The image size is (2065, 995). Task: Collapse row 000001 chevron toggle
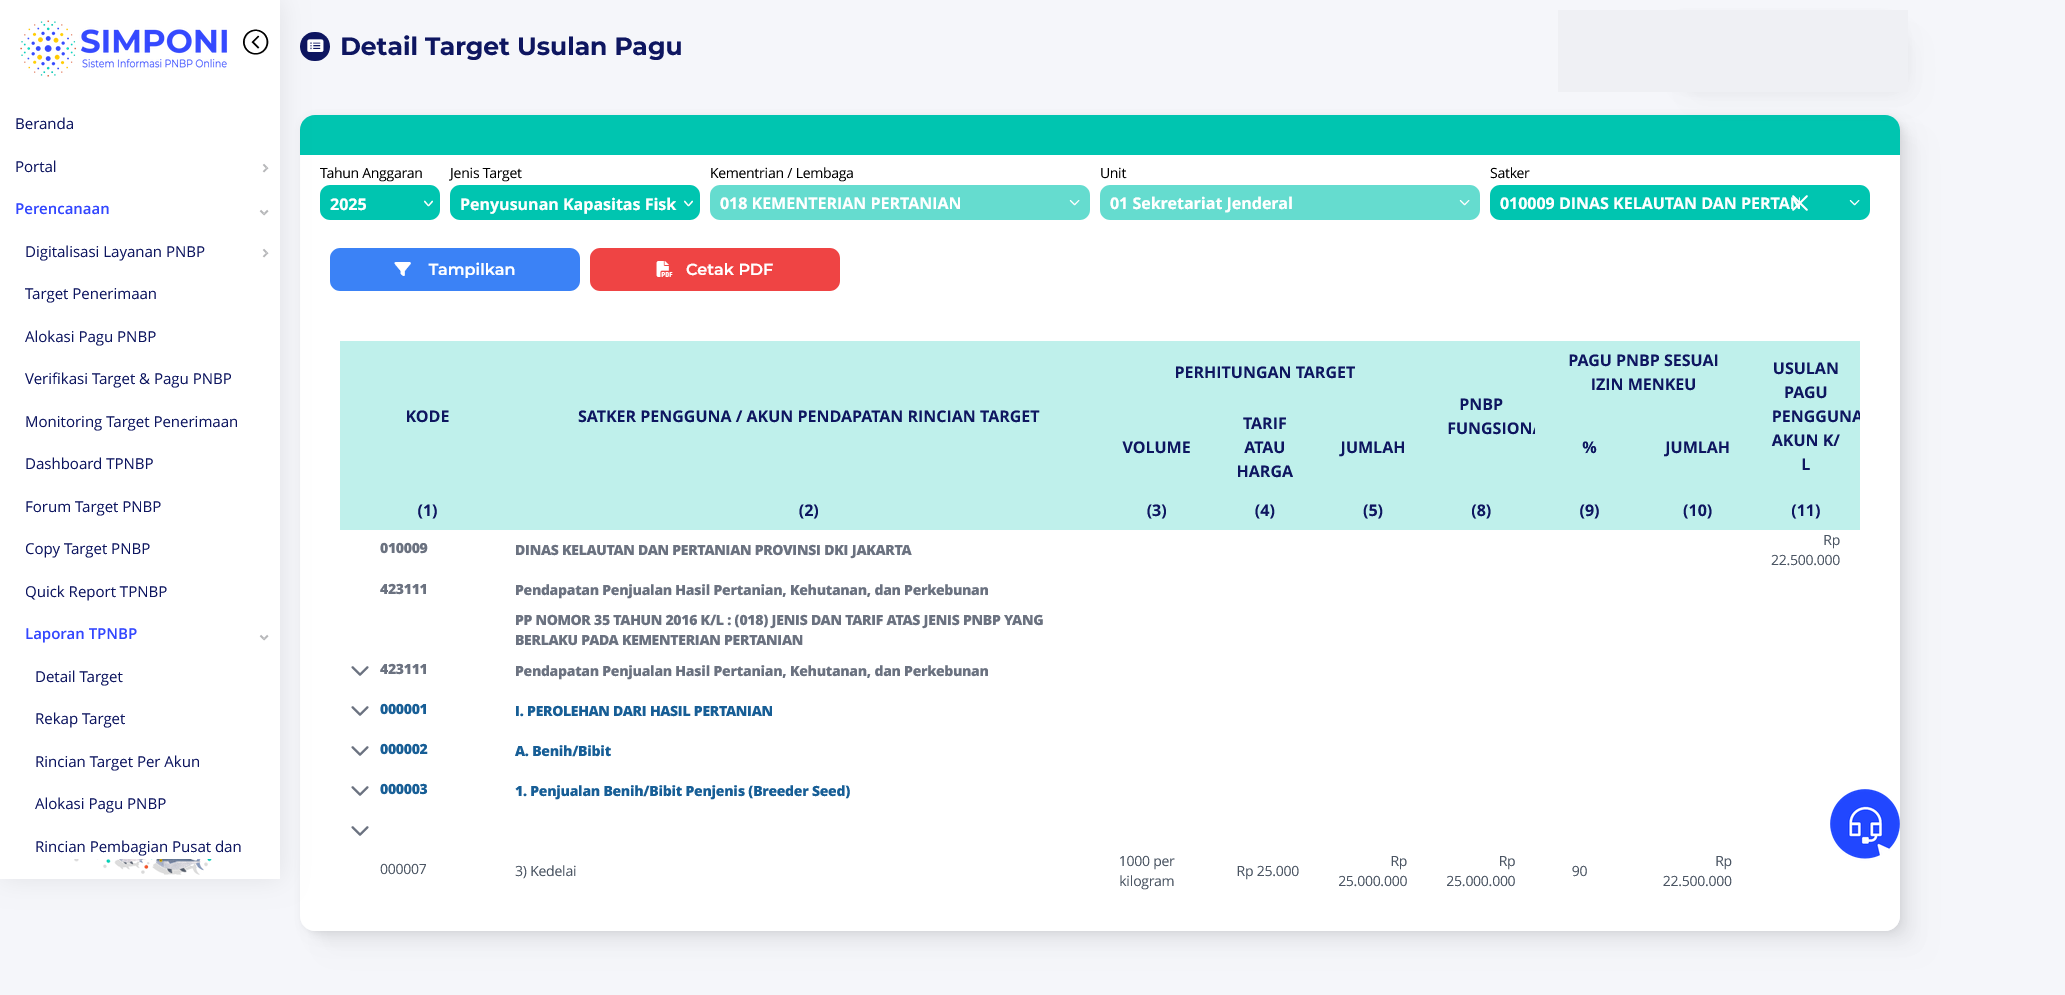click(360, 711)
